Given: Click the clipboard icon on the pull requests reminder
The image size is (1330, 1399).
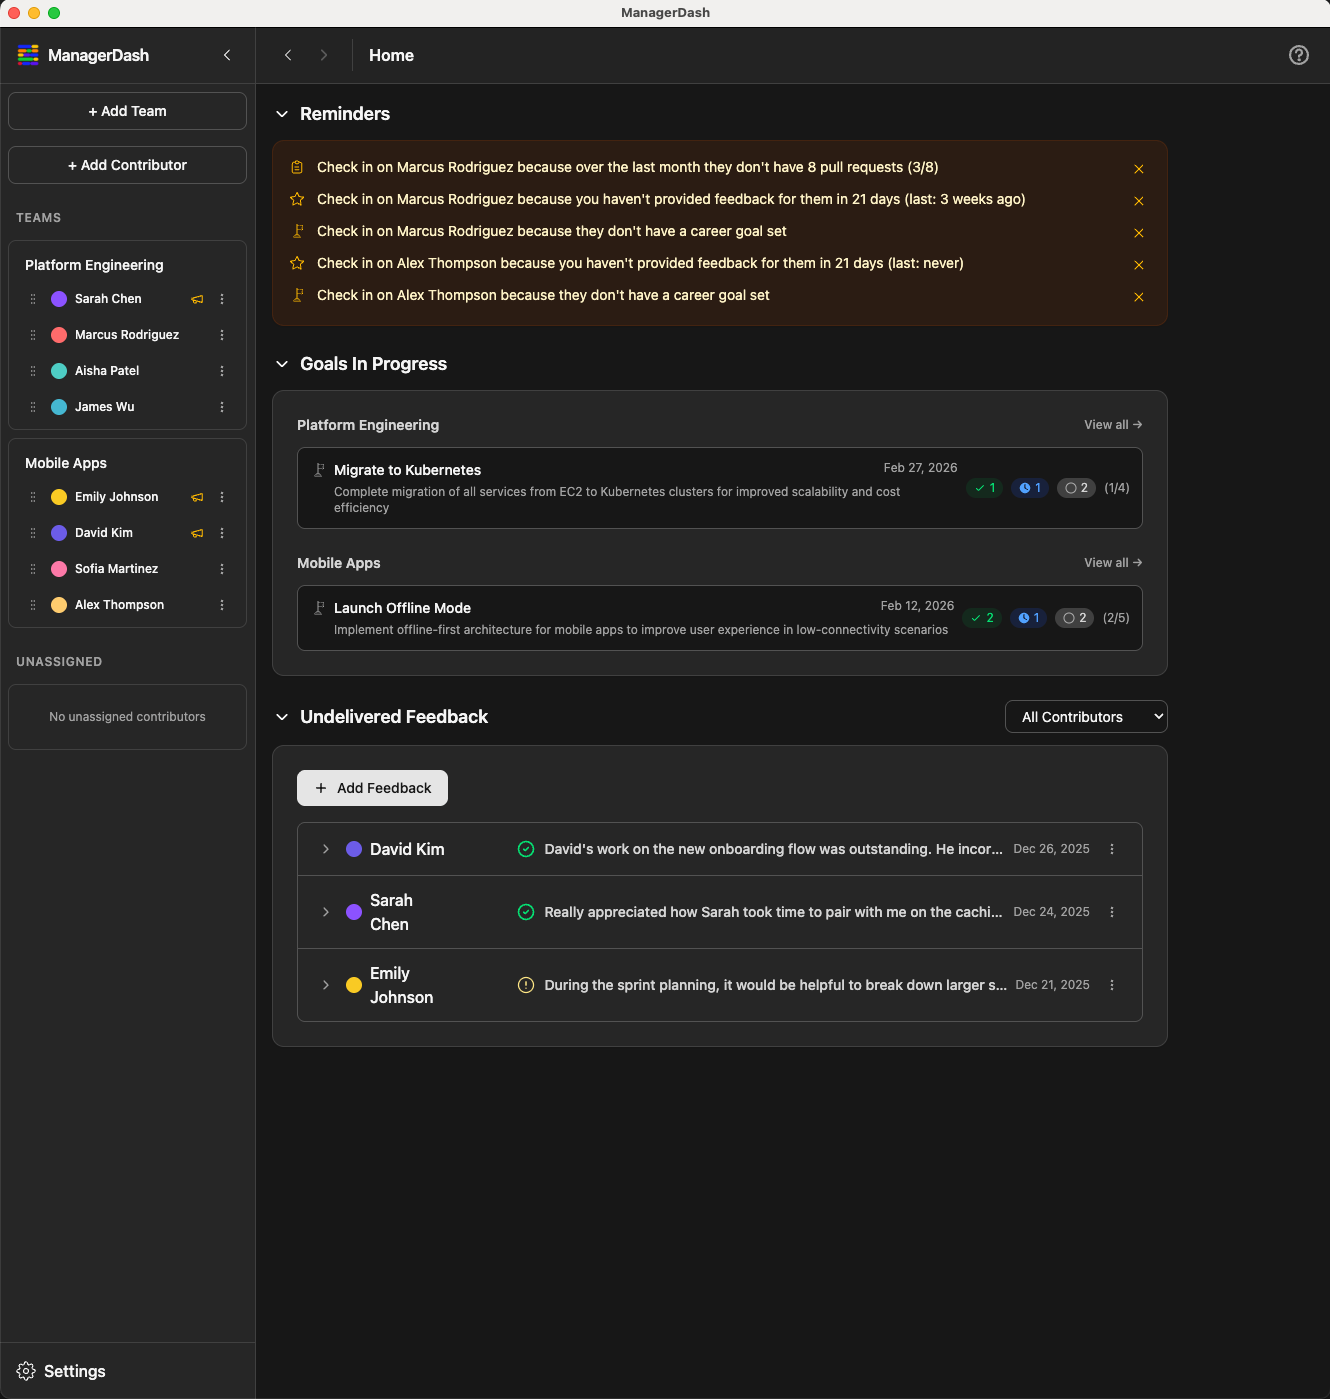Looking at the screenshot, I should [296, 167].
